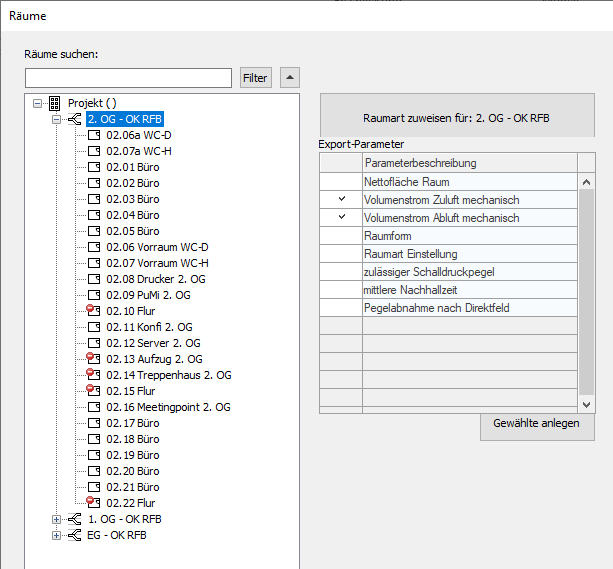Screen dimensions: 613x569
Task: Click room icon of 02.06 Vorraum WC-D
Action: click(x=94, y=248)
